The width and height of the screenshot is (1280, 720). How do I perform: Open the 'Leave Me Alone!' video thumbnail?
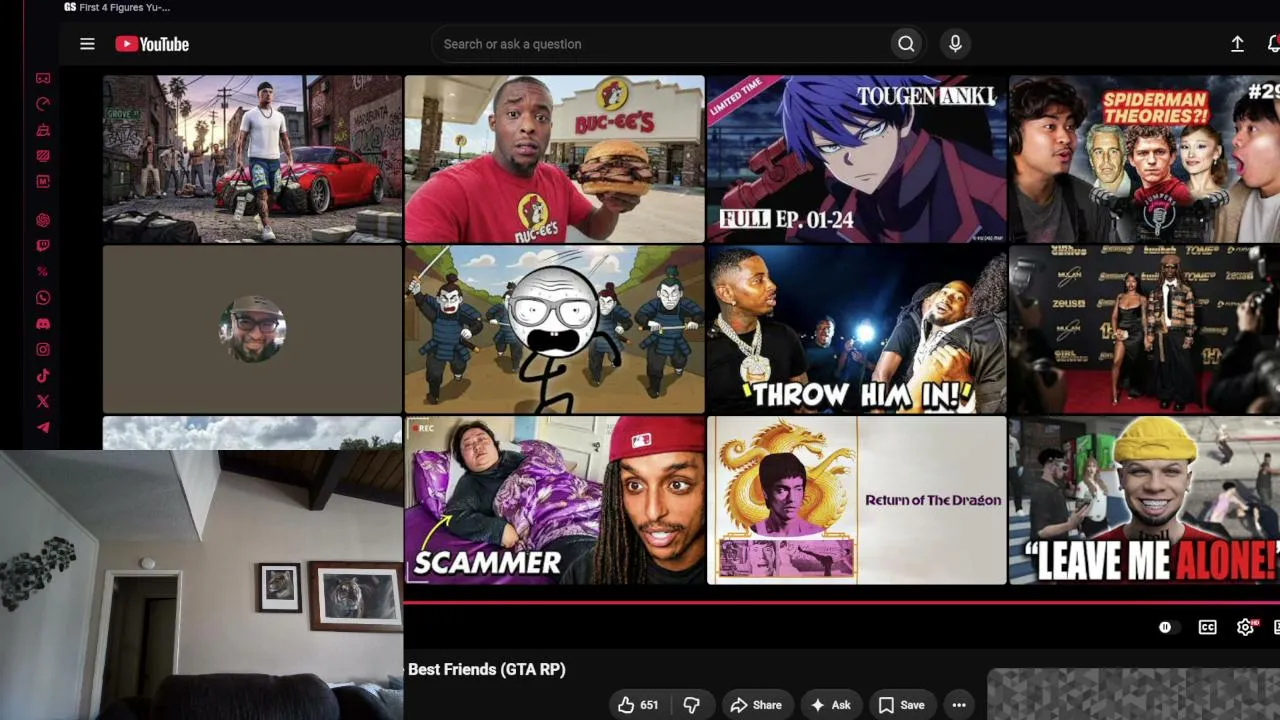[x=1144, y=500]
